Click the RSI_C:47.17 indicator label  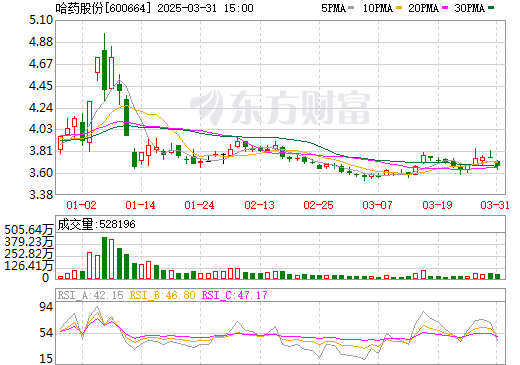coord(235,295)
